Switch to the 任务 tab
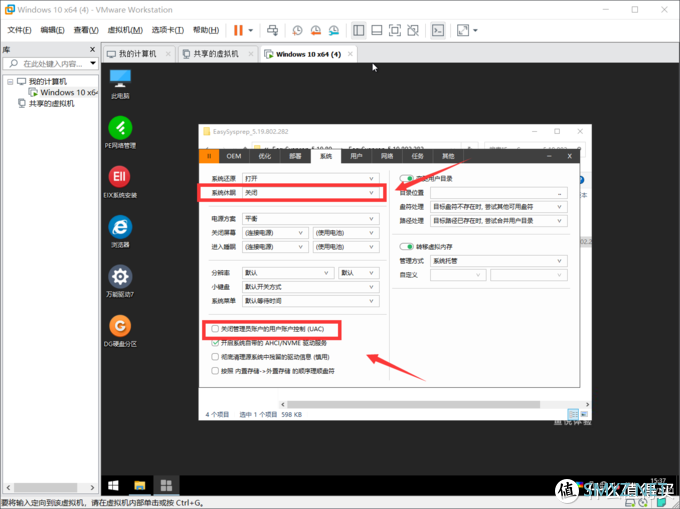This screenshot has width=680, height=509. (x=417, y=156)
